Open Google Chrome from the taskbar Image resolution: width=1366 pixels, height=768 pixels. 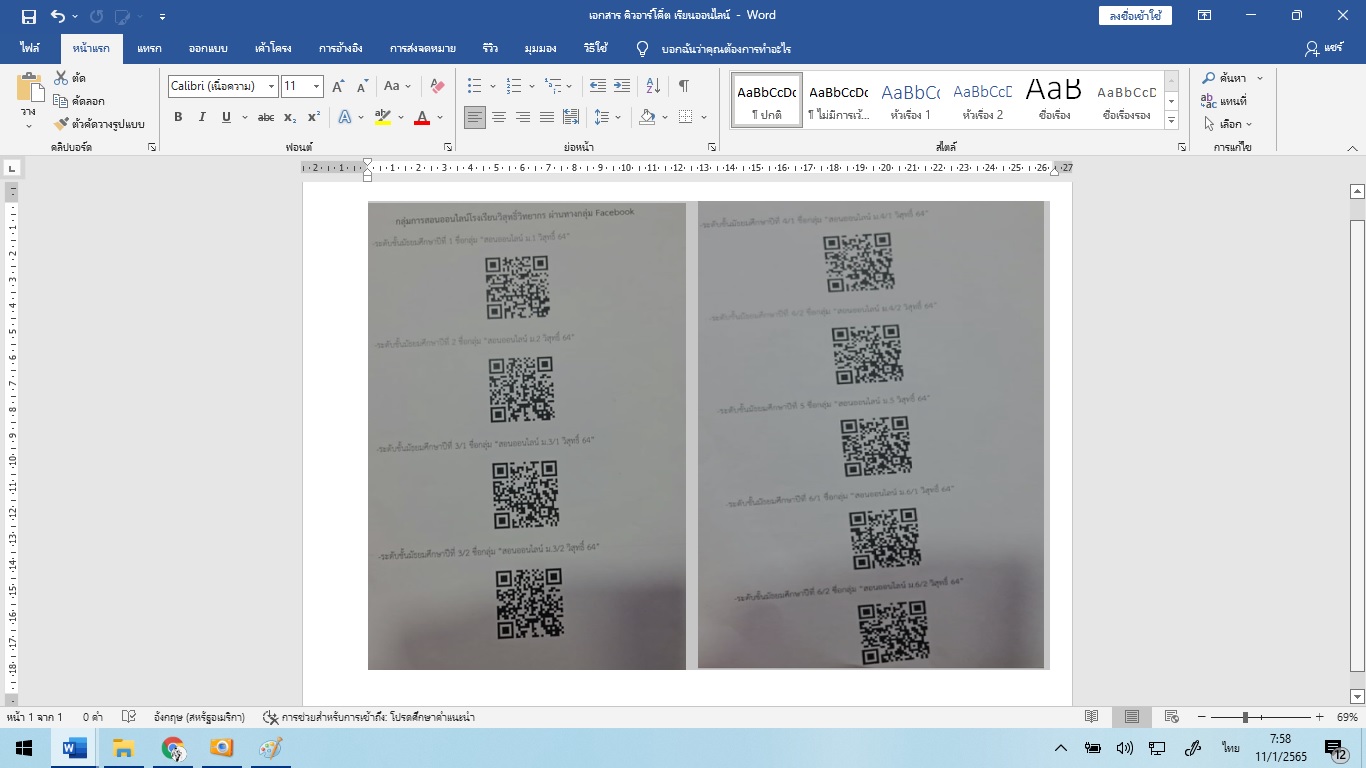173,748
